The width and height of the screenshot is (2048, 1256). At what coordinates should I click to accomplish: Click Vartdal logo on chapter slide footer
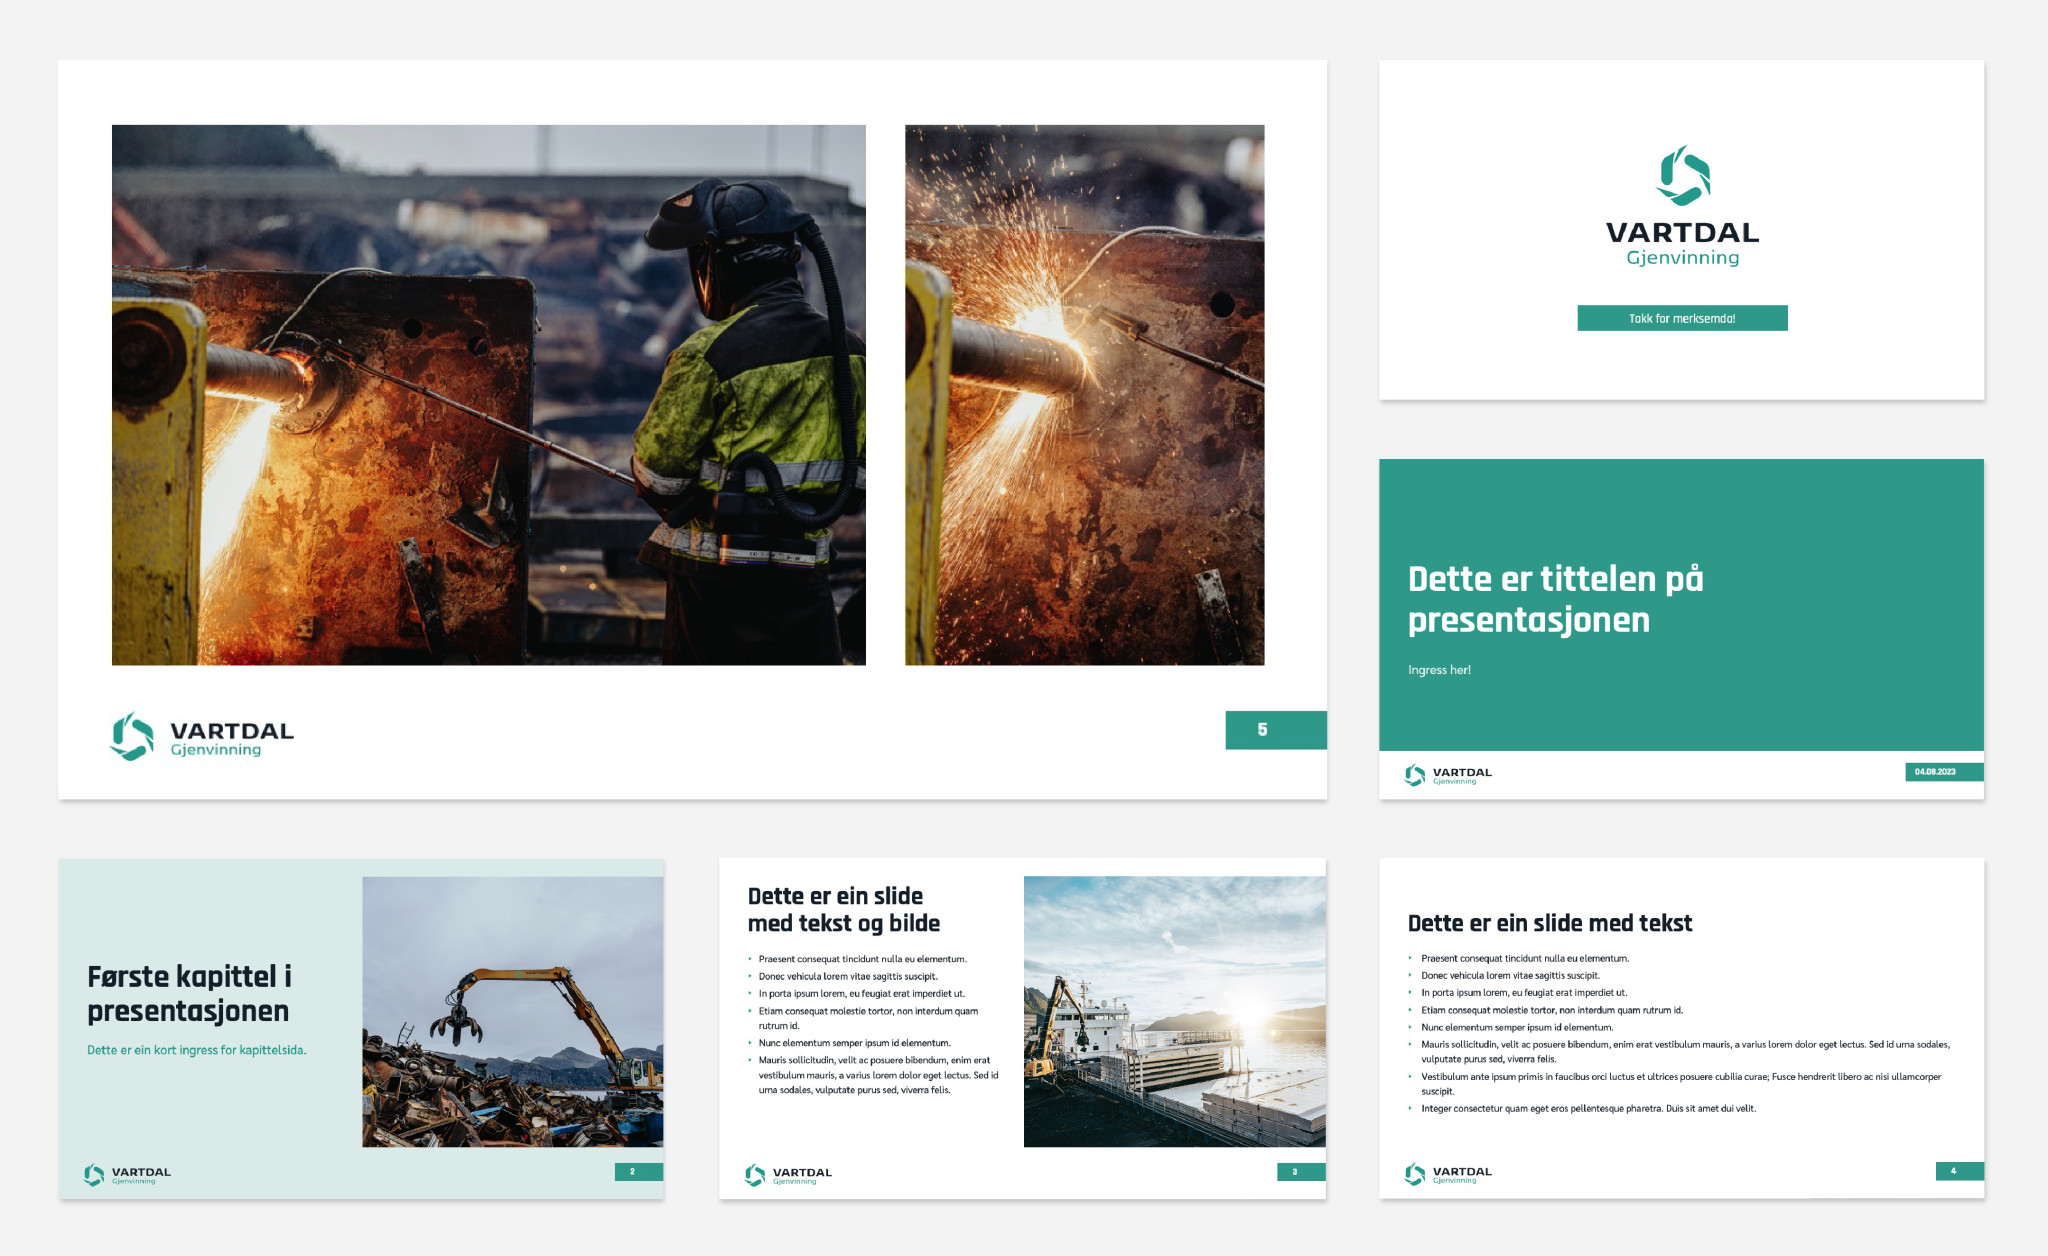[x=127, y=1175]
